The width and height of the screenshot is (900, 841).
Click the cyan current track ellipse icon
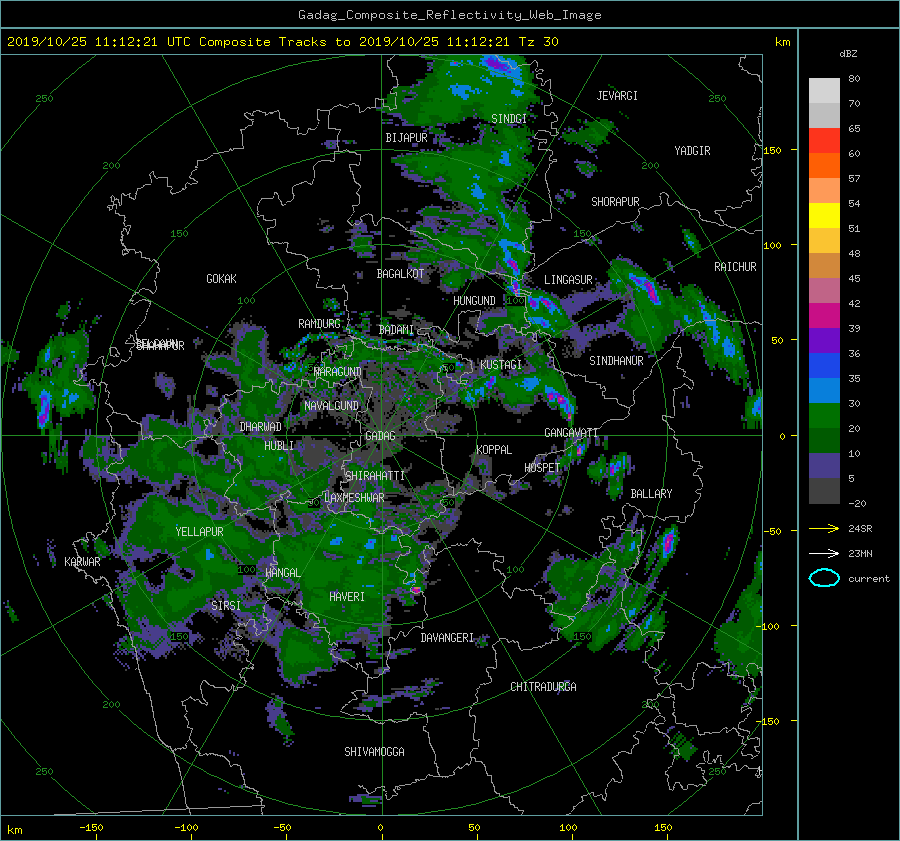pos(824,578)
